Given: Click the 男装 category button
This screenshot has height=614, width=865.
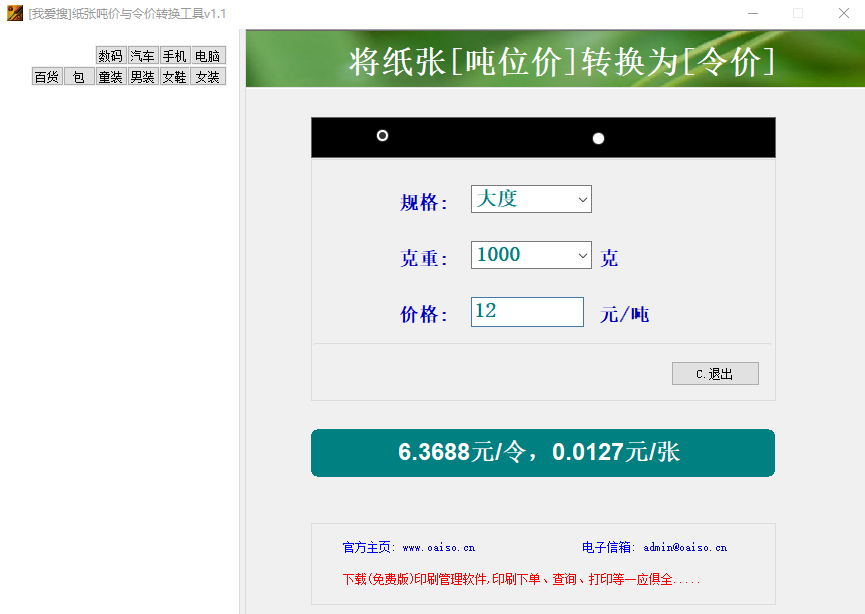Looking at the screenshot, I should point(143,77).
